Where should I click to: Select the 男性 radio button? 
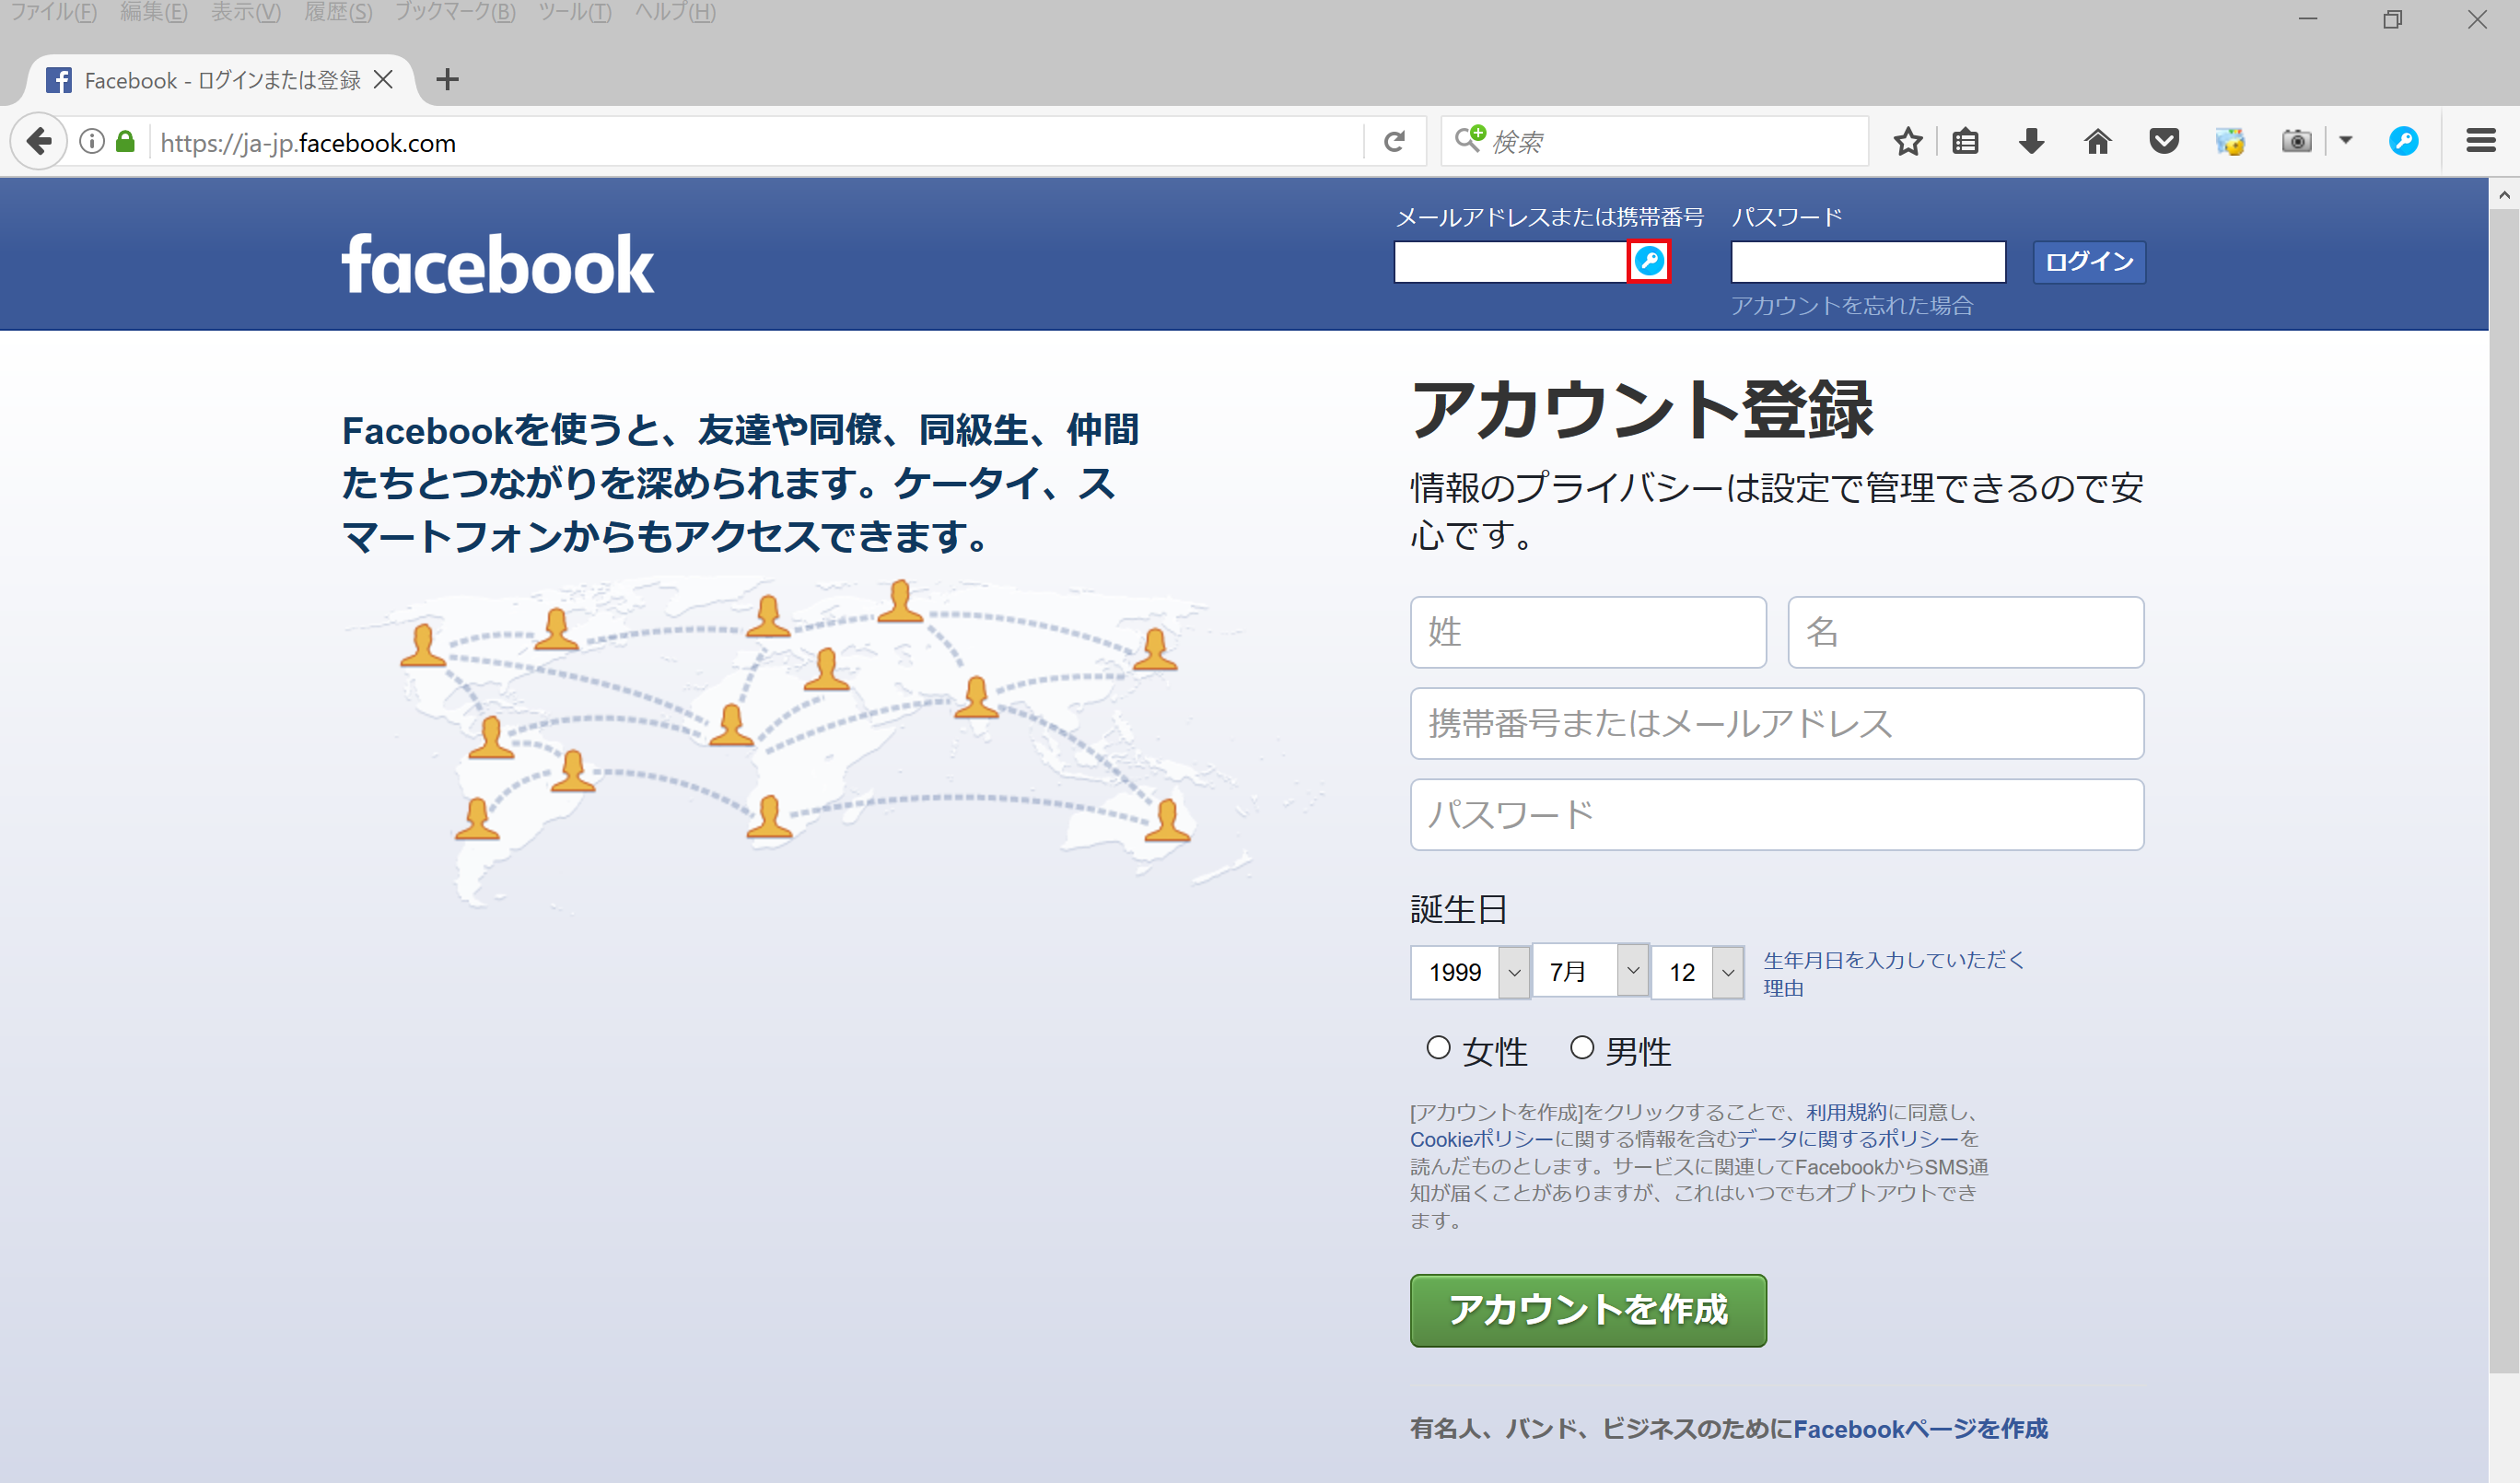[1581, 1048]
